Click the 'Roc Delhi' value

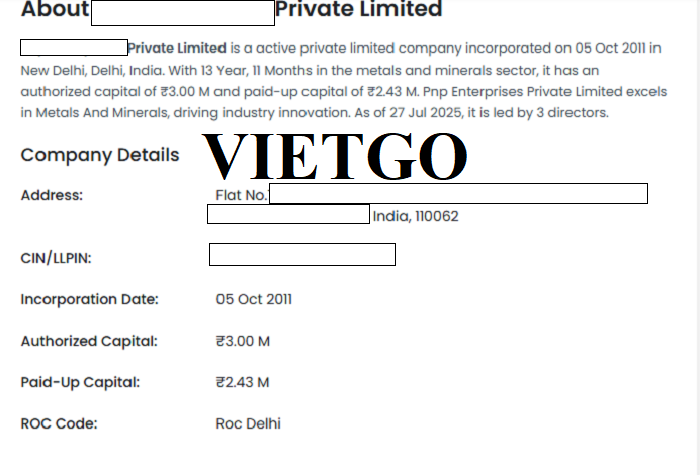coord(248,423)
